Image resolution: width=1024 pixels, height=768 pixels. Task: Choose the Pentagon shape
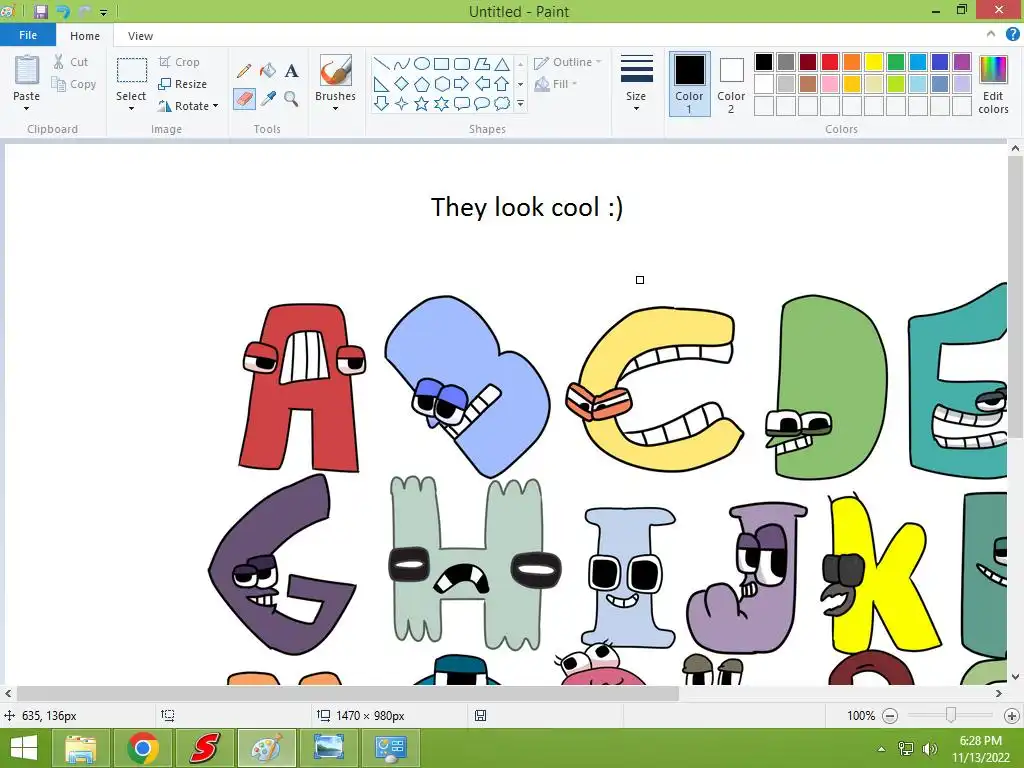point(422,84)
